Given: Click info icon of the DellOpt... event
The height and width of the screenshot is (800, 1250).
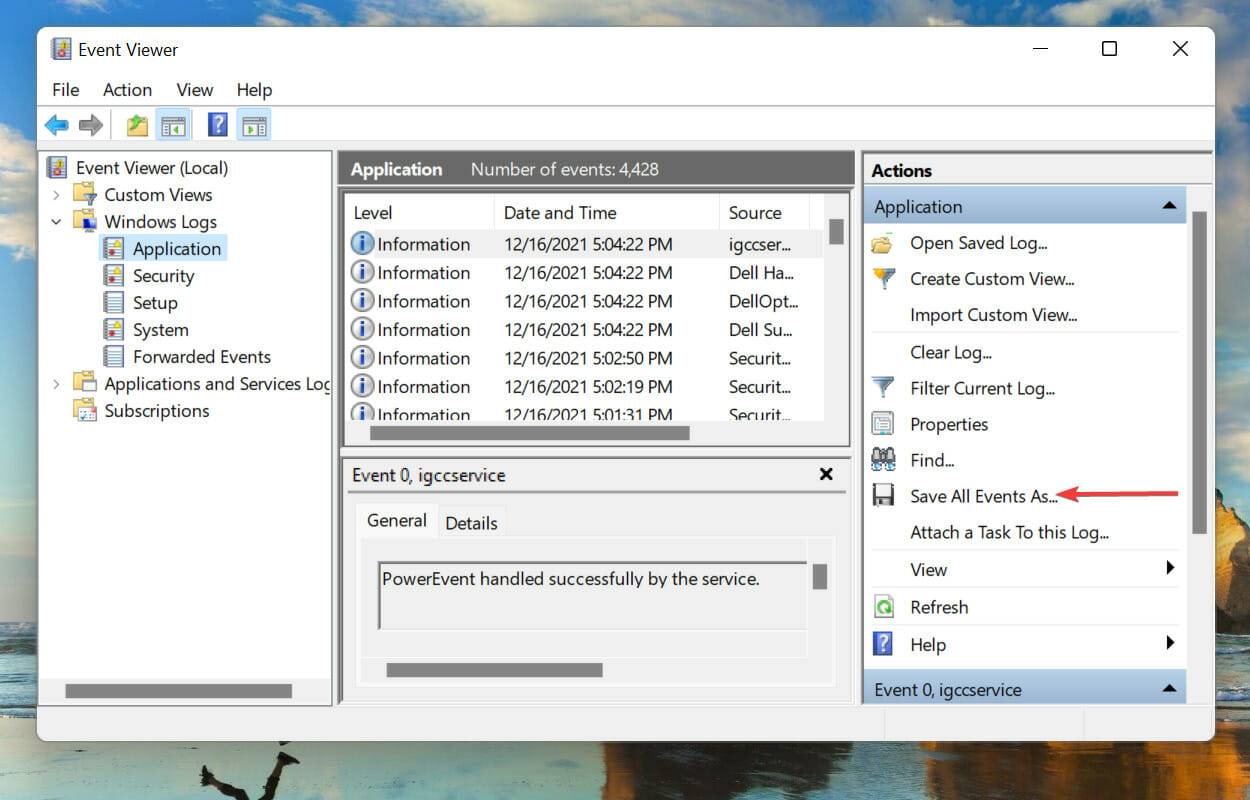Looking at the screenshot, I should 362,300.
